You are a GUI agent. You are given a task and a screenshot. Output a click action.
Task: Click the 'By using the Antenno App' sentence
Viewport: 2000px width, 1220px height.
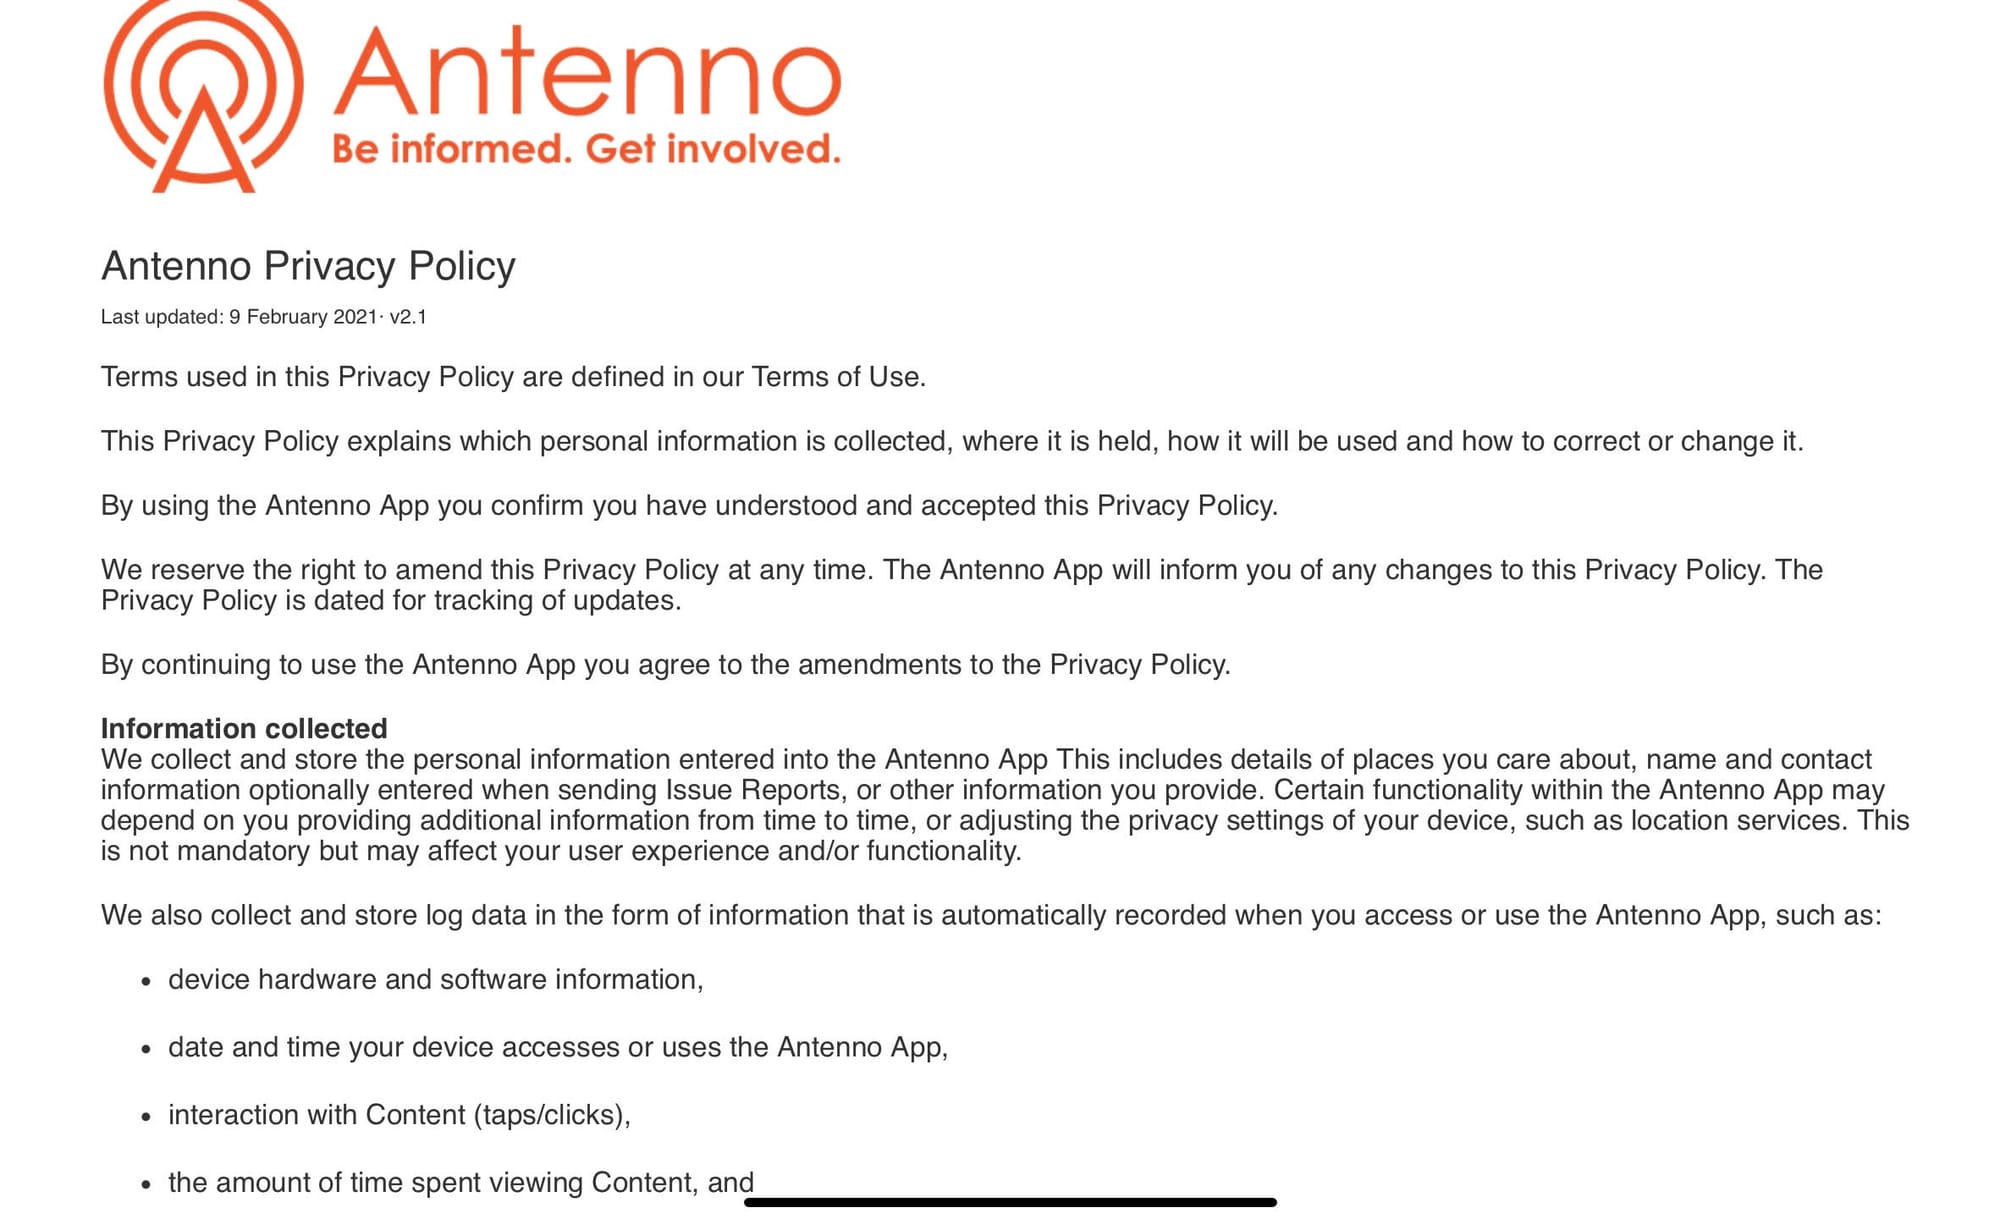(689, 505)
